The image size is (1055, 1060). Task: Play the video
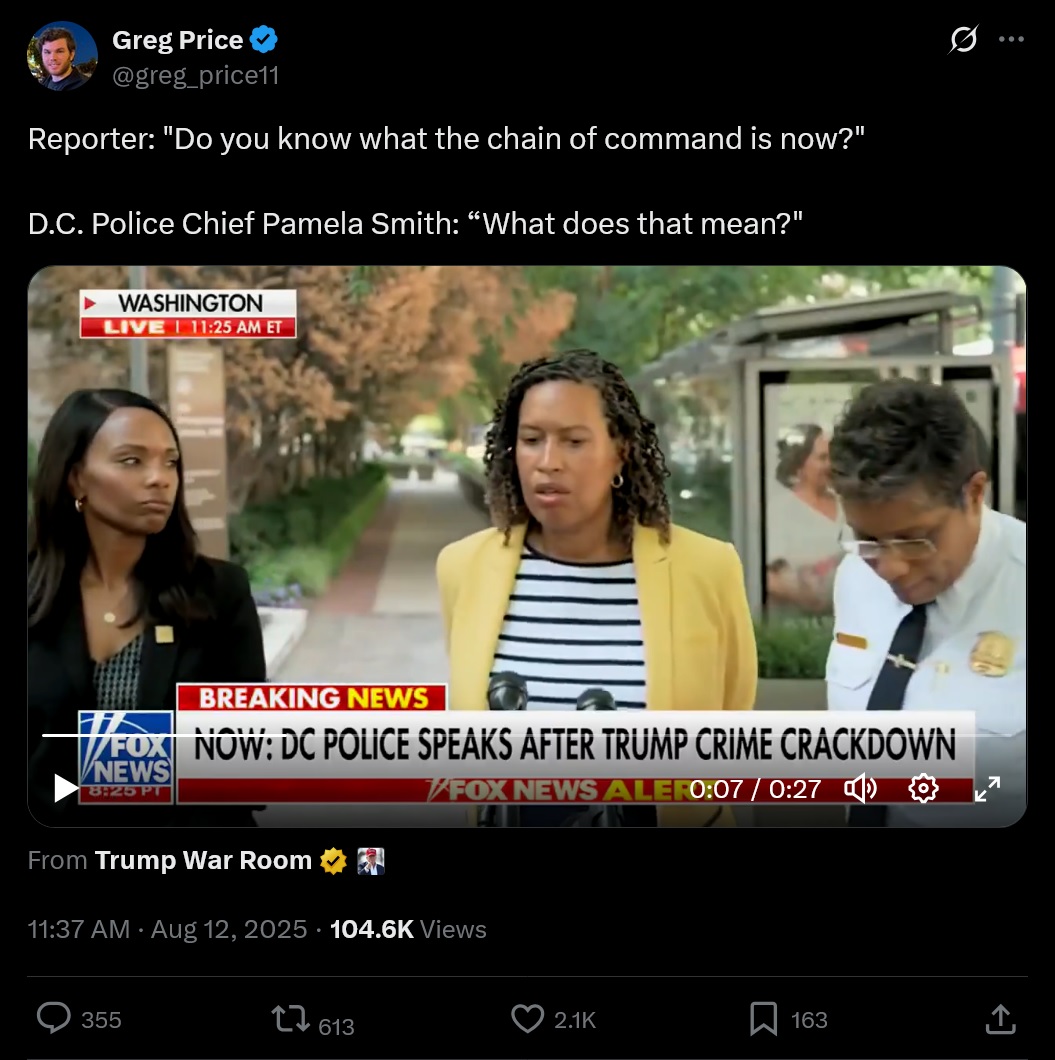coord(66,788)
